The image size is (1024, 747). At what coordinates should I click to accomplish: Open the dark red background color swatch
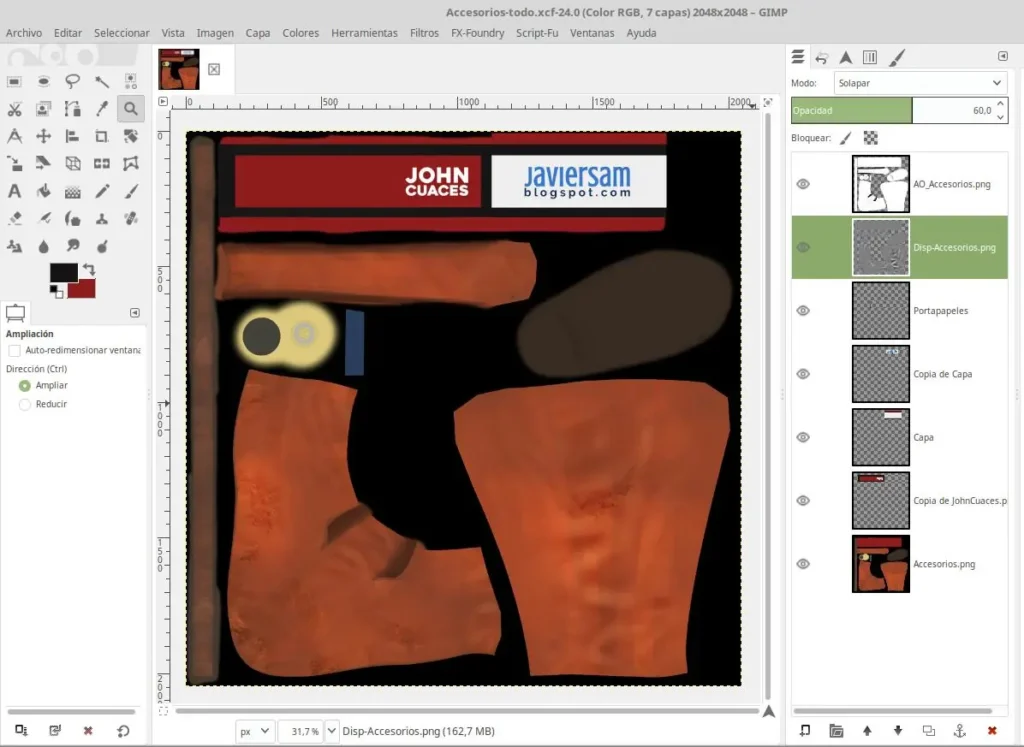tap(85, 291)
